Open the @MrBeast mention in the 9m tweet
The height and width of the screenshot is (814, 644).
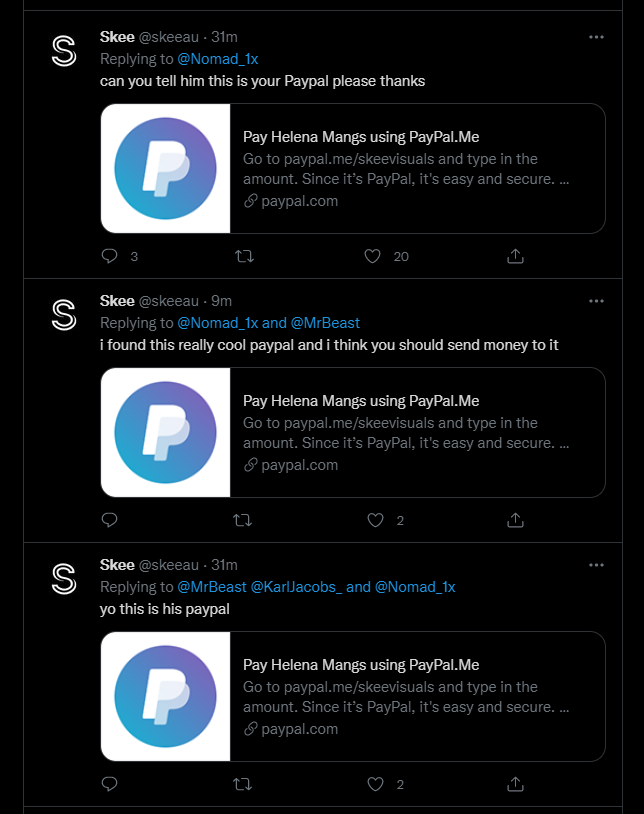click(325, 323)
